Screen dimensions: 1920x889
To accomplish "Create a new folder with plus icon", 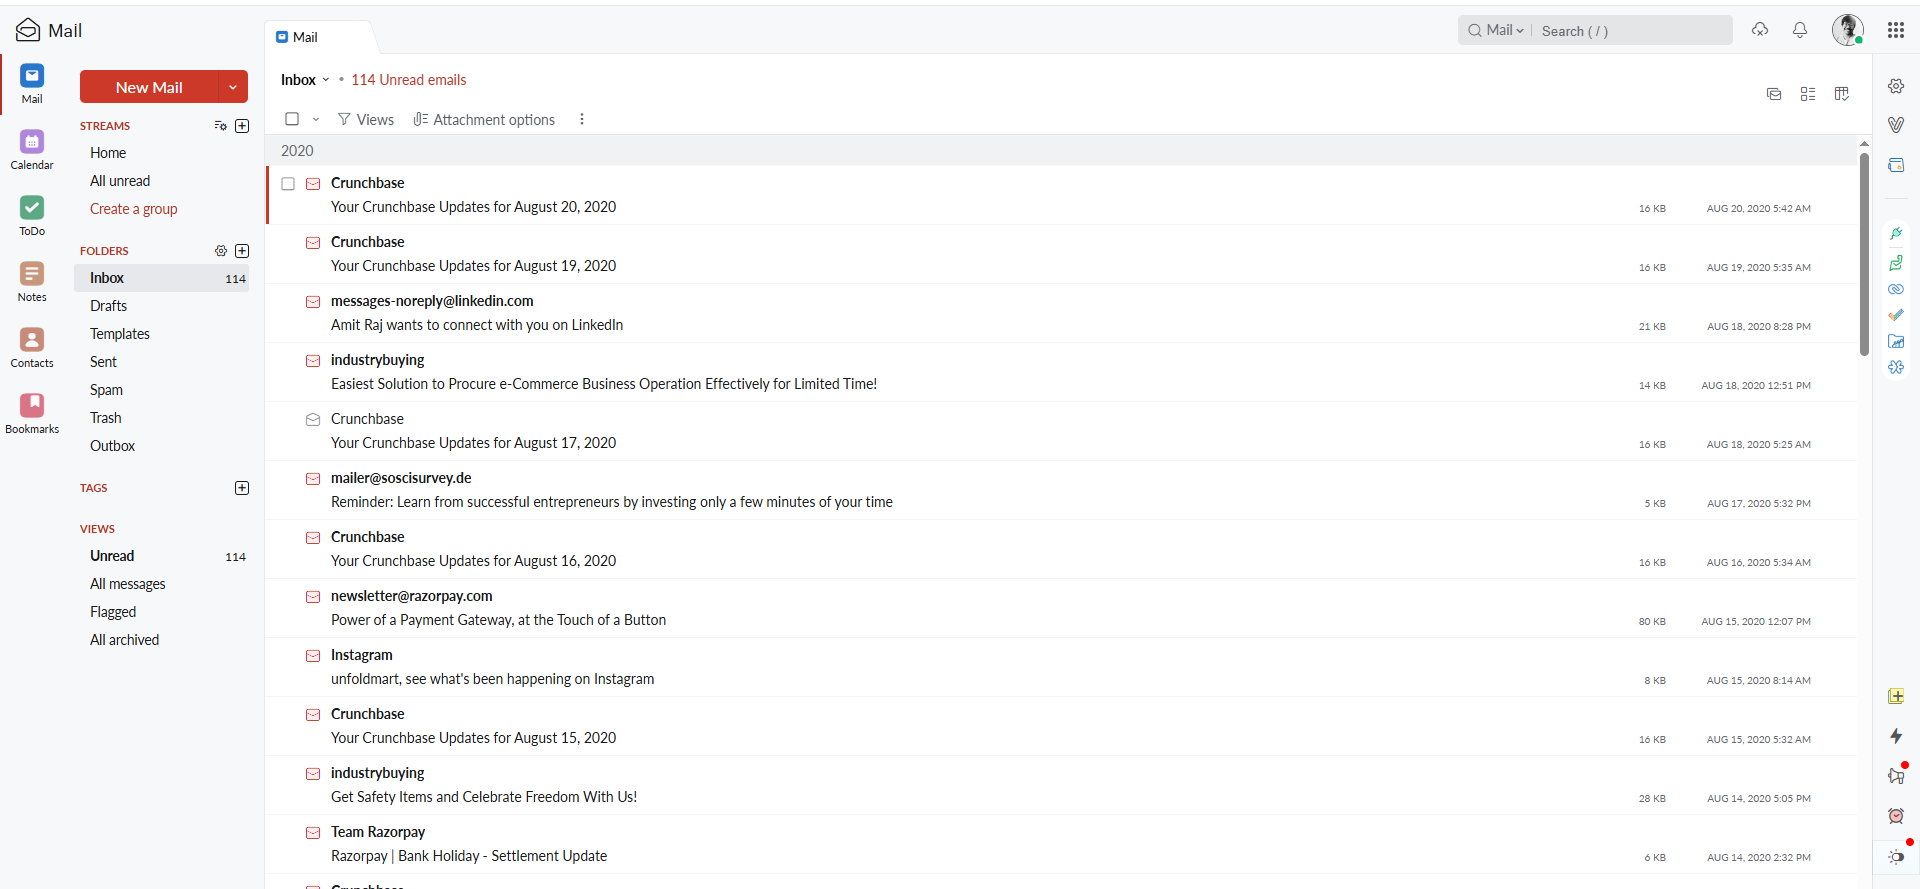I will pyautogui.click(x=242, y=251).
